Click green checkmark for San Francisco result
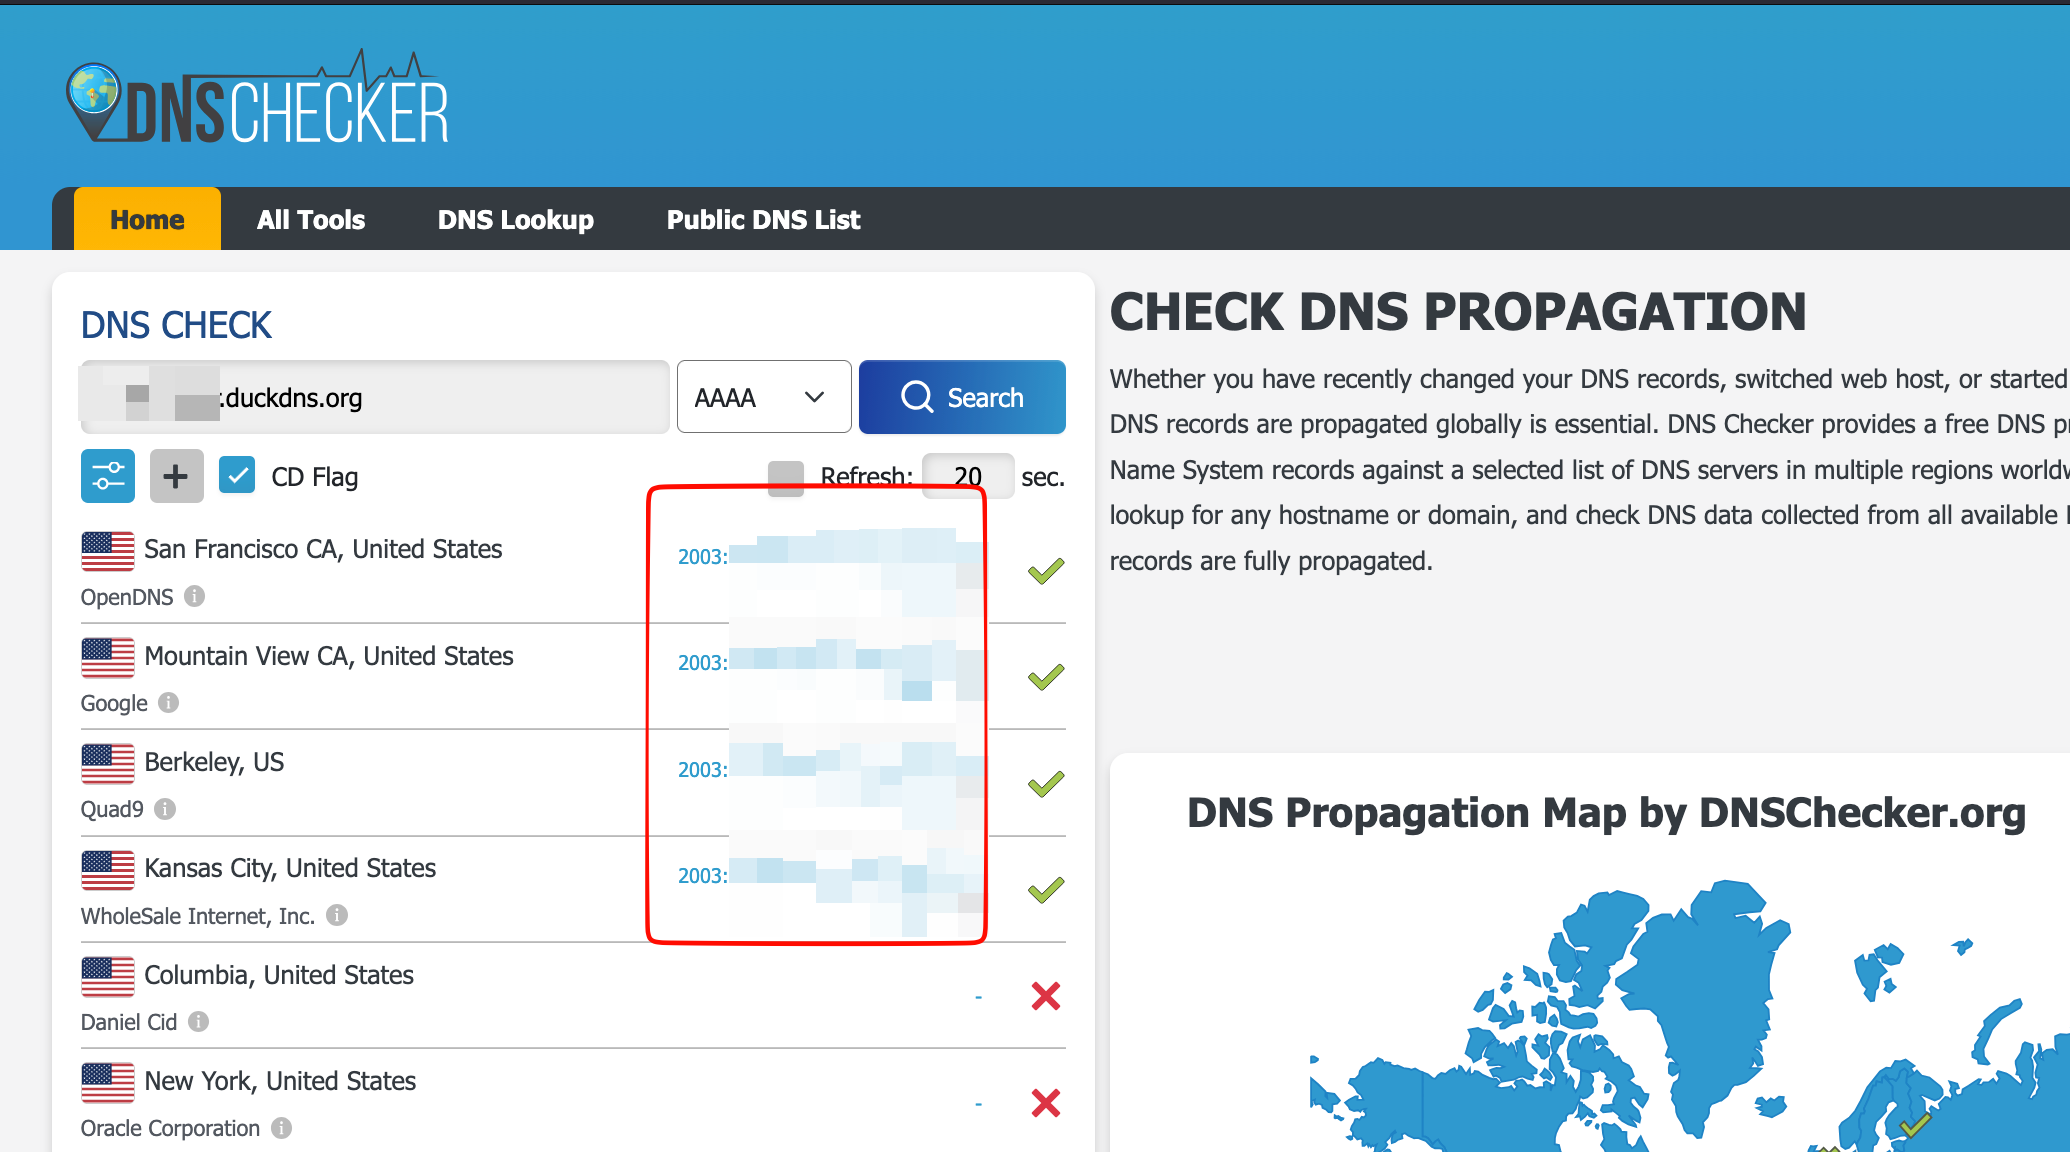Screen dimensions: 2070x1152 [x=1045, y=571]
